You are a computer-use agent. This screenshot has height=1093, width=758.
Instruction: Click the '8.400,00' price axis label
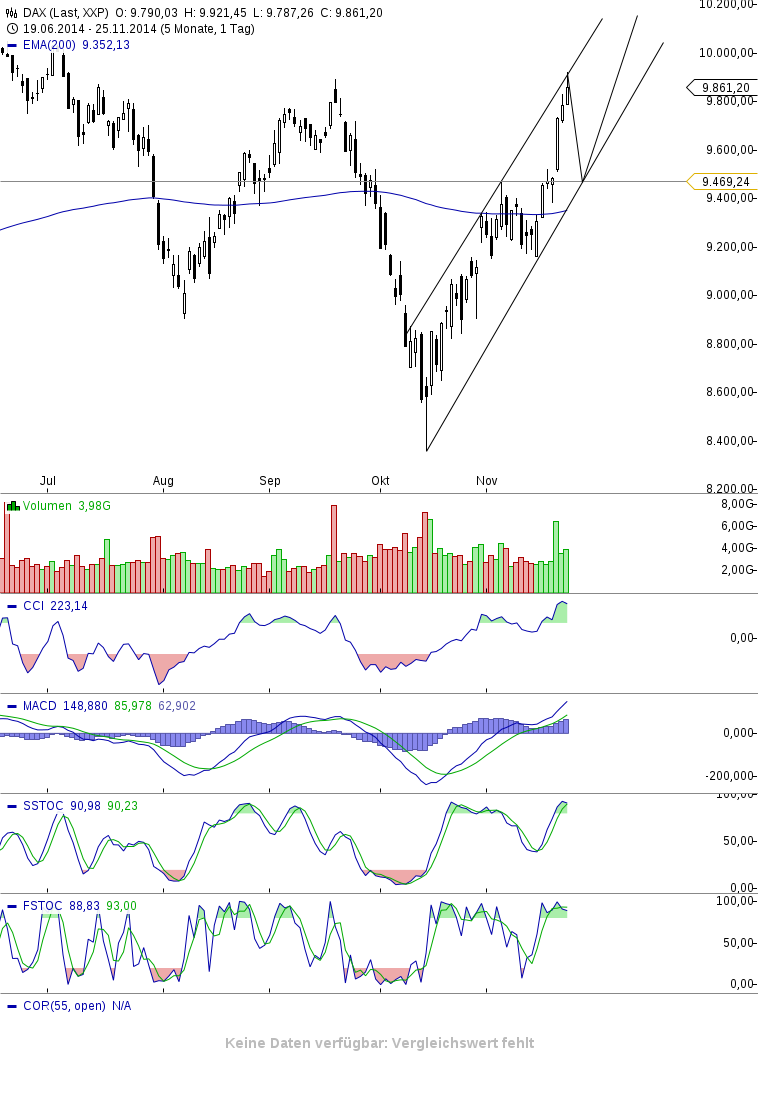click(x=729, y=441)
